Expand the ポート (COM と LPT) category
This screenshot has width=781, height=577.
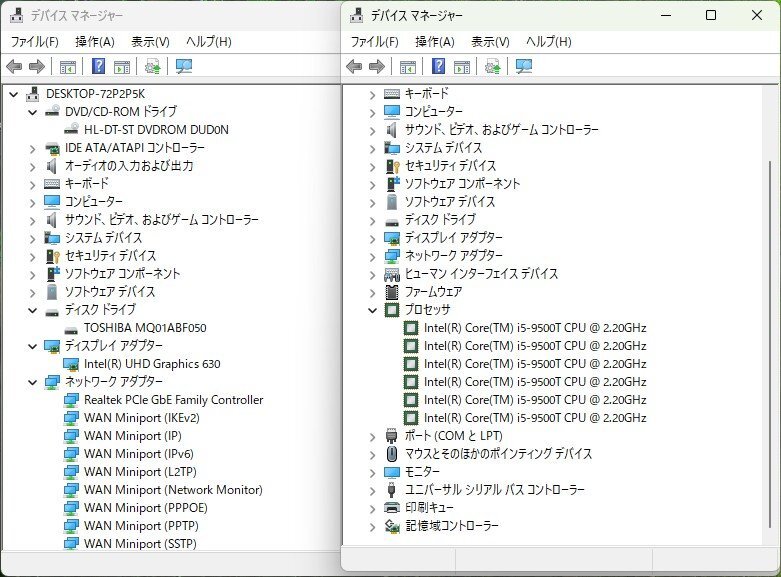[x=372, y=436]
